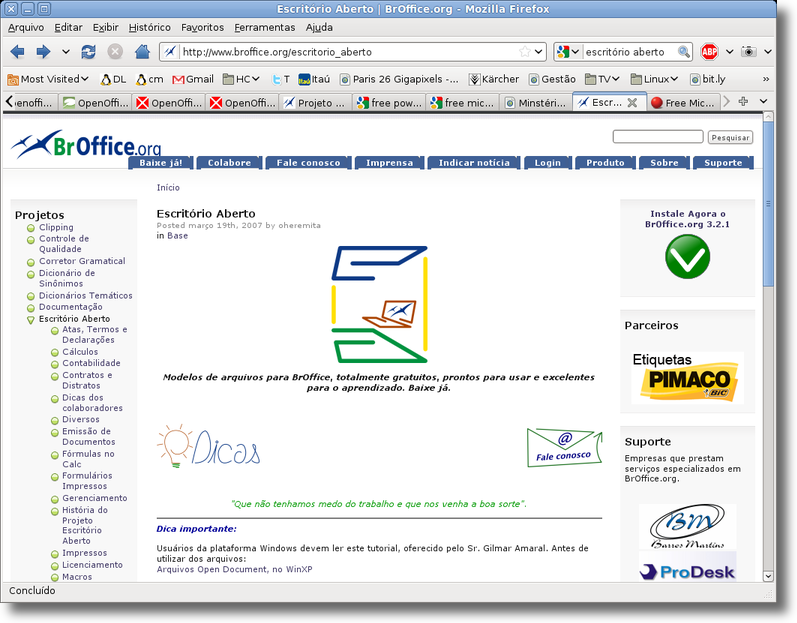797x623 pixels.
Task: Open the Arquivo menu
Action: tap(26, 27)
